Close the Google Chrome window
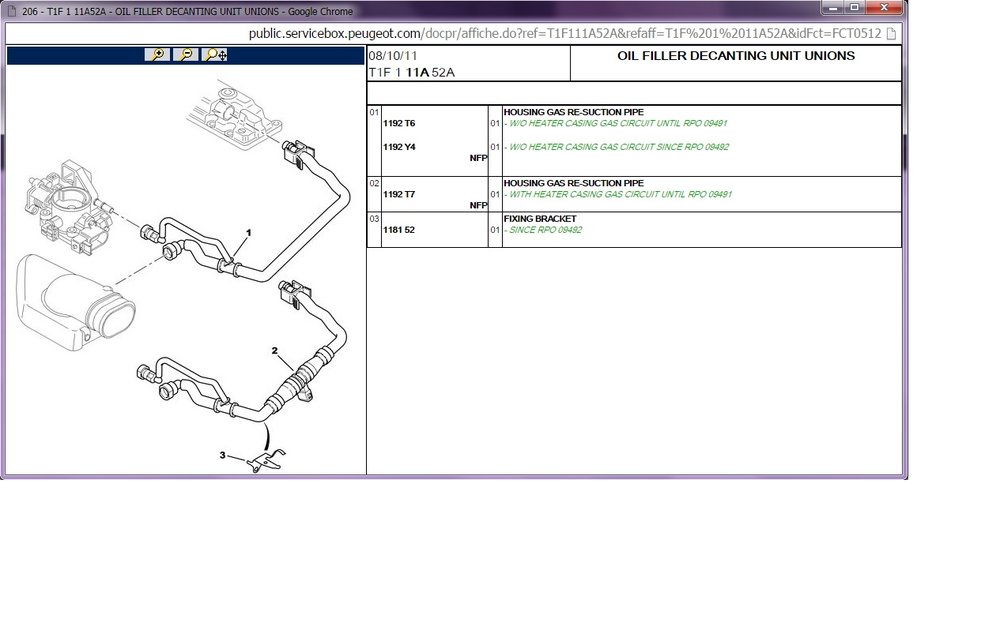 pos(884,8)
